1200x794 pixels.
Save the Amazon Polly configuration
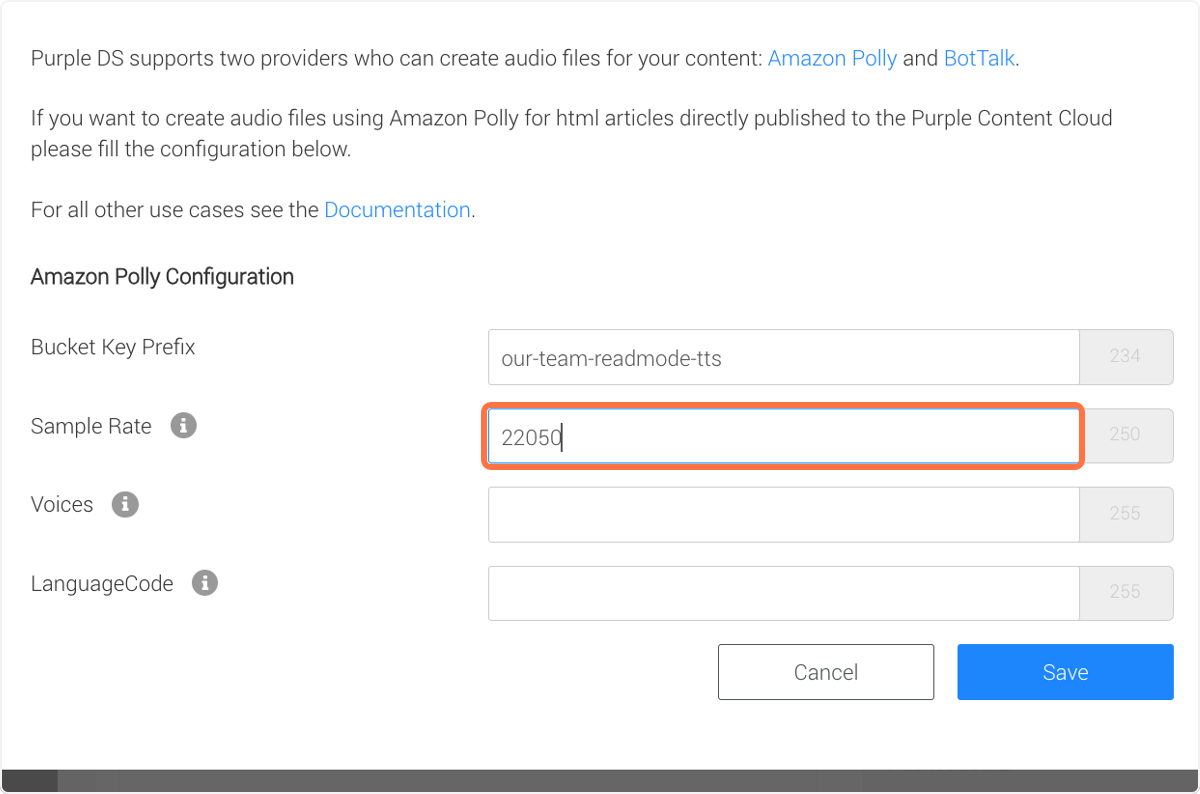pyautogui.click(x=1065, y=672)
